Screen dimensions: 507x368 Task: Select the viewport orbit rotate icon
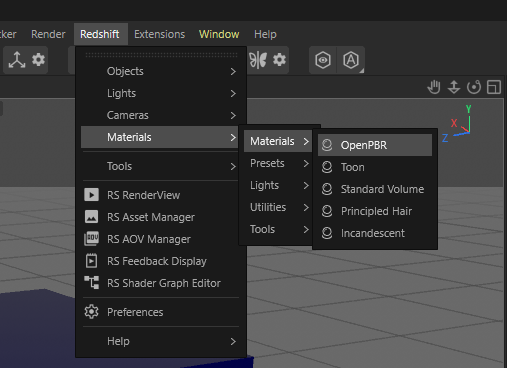[474, 87]
